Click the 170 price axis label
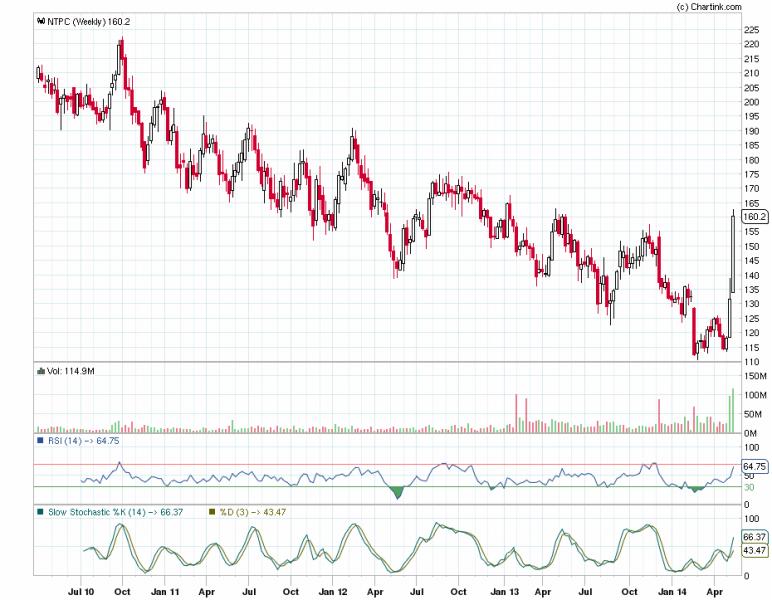 coord(751,189)
